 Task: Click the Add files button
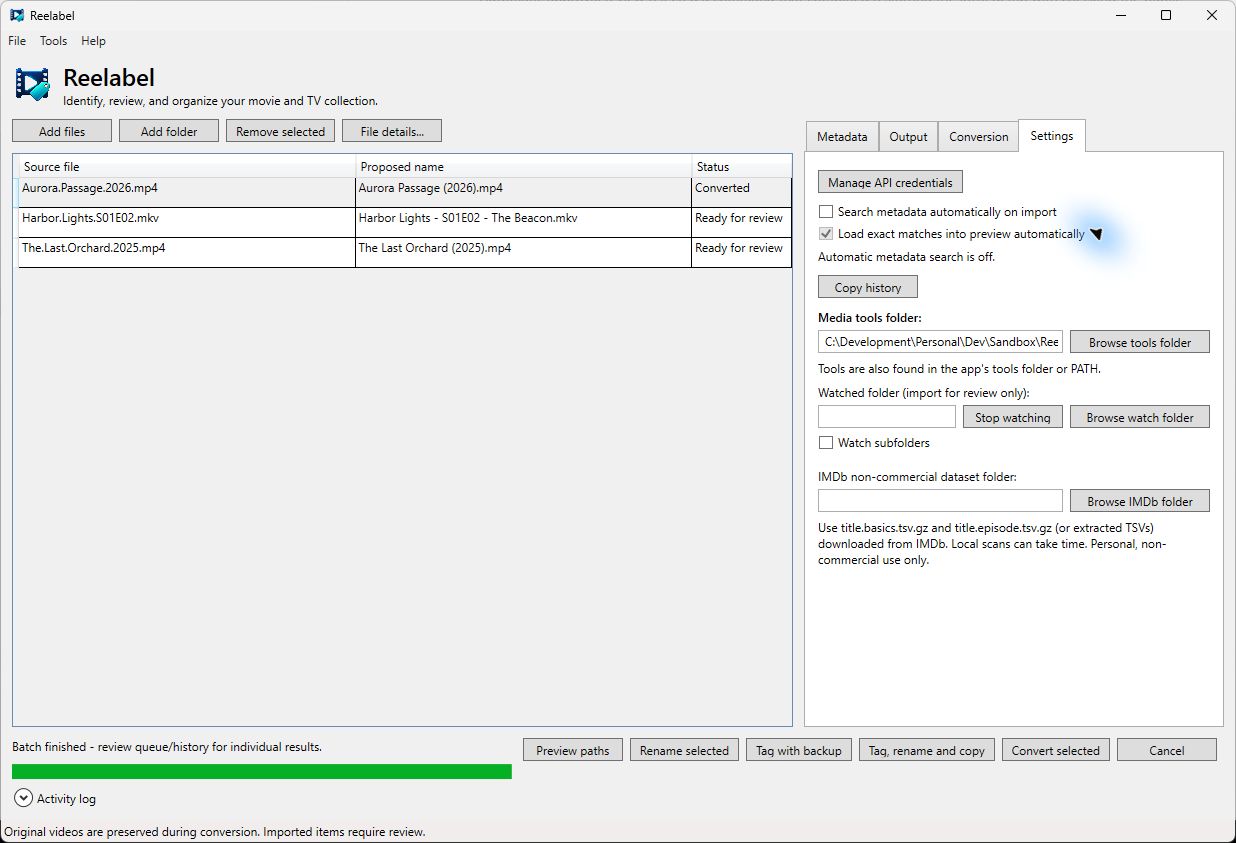tap(62, 131)
